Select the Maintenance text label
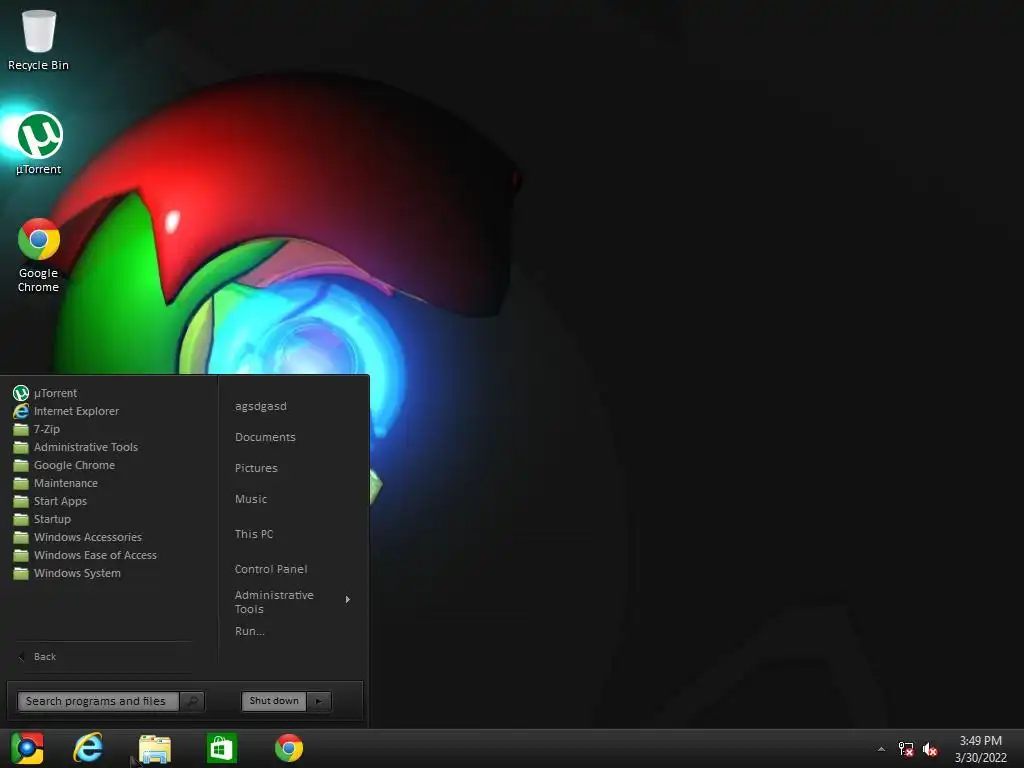Image resolution: width=1024 pixels, height=768 pixels. click(x=66, y=483)
